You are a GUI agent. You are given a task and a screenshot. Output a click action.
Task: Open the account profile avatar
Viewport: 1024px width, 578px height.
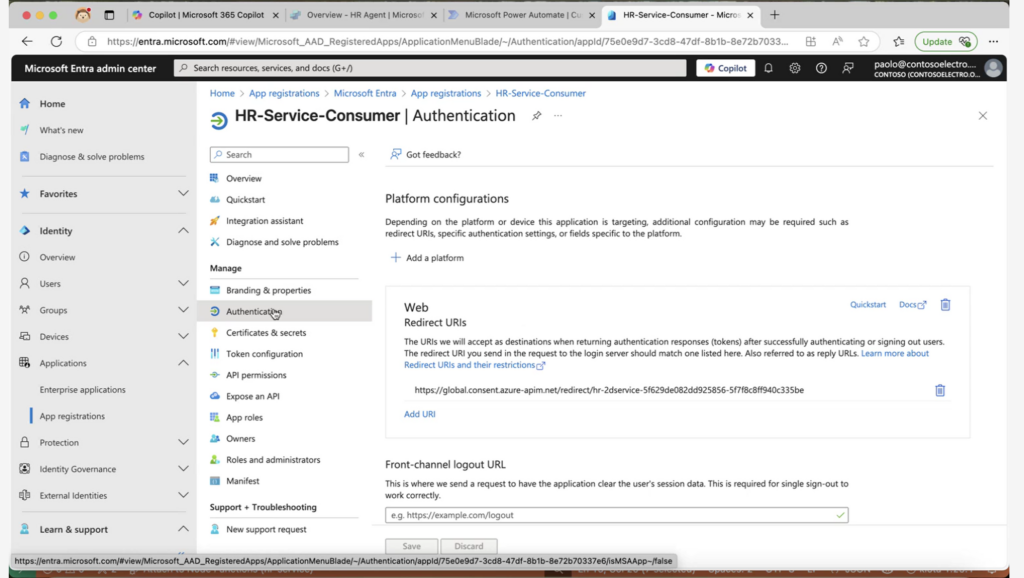tap(993, 68)
